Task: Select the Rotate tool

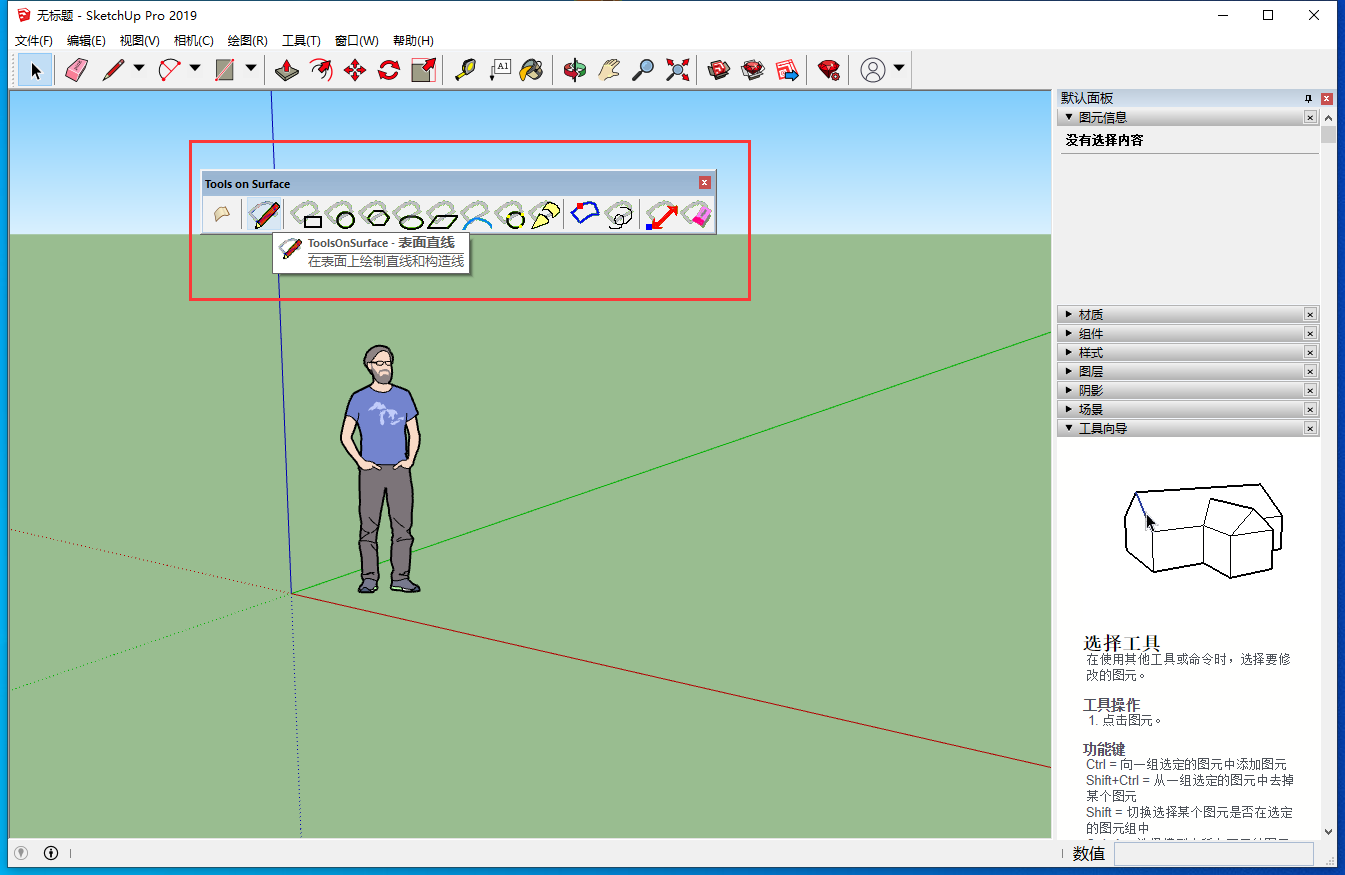Action: coord(389,70)
